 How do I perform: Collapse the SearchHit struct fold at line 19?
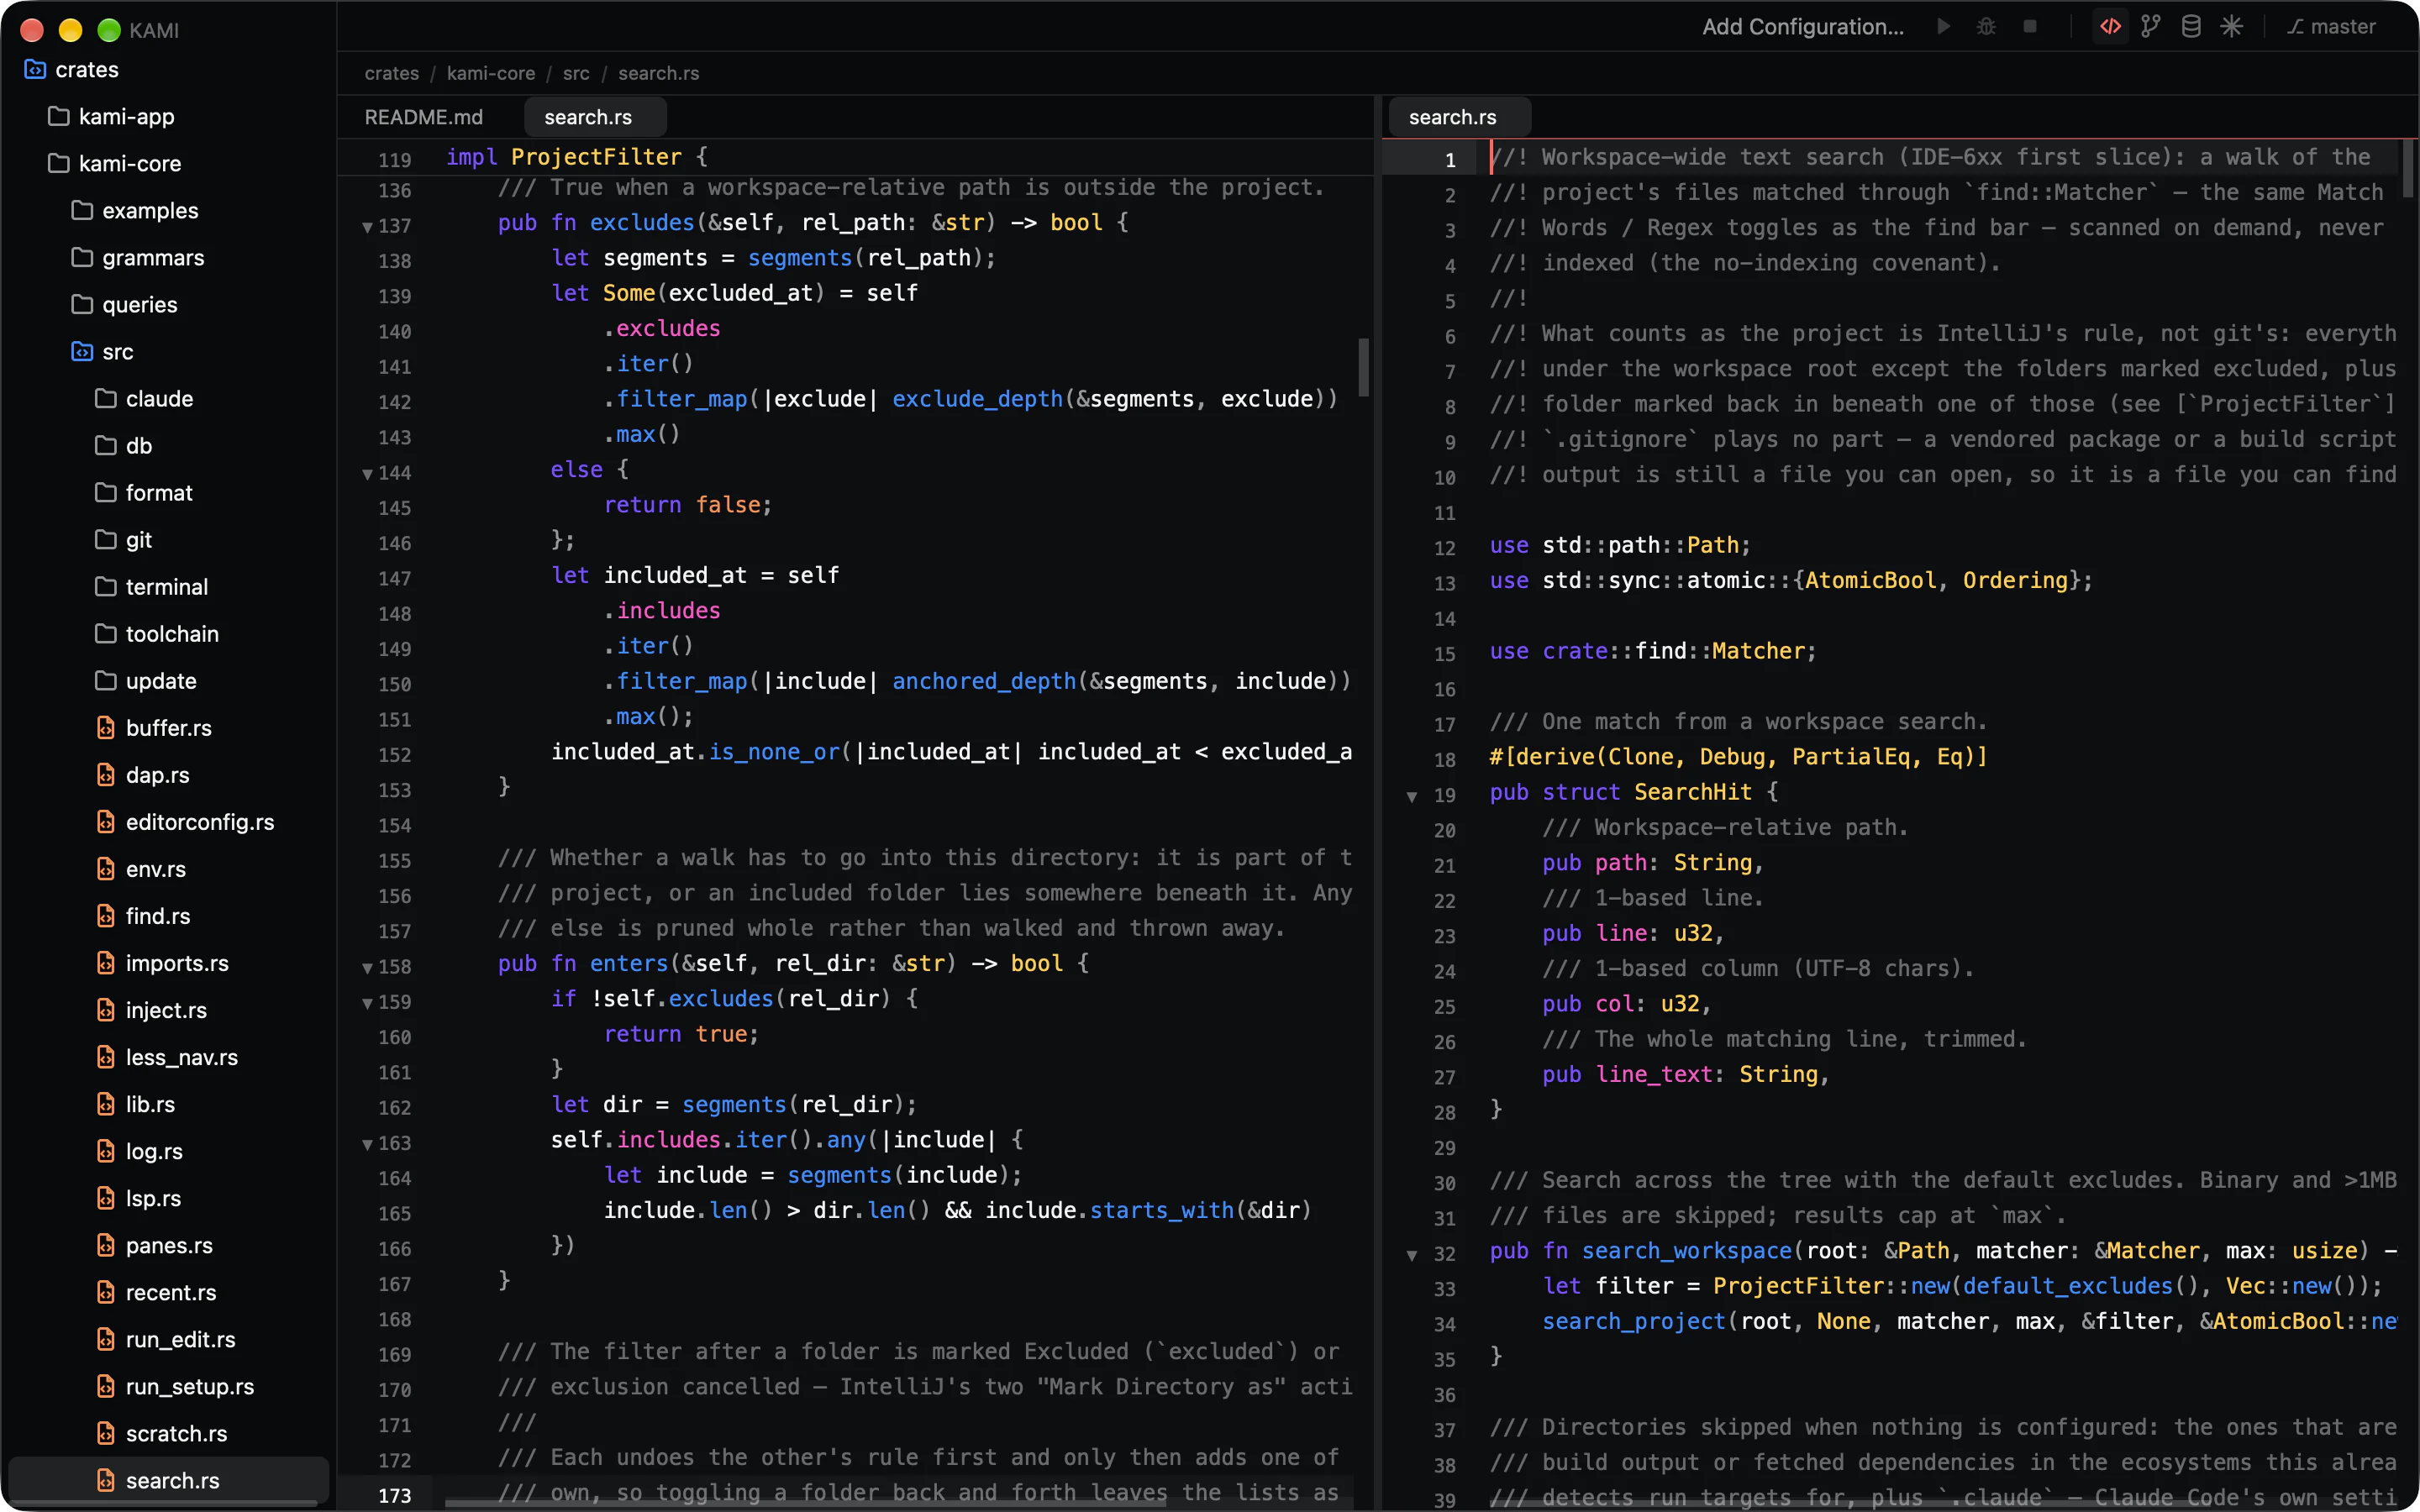click(1412, 797)
